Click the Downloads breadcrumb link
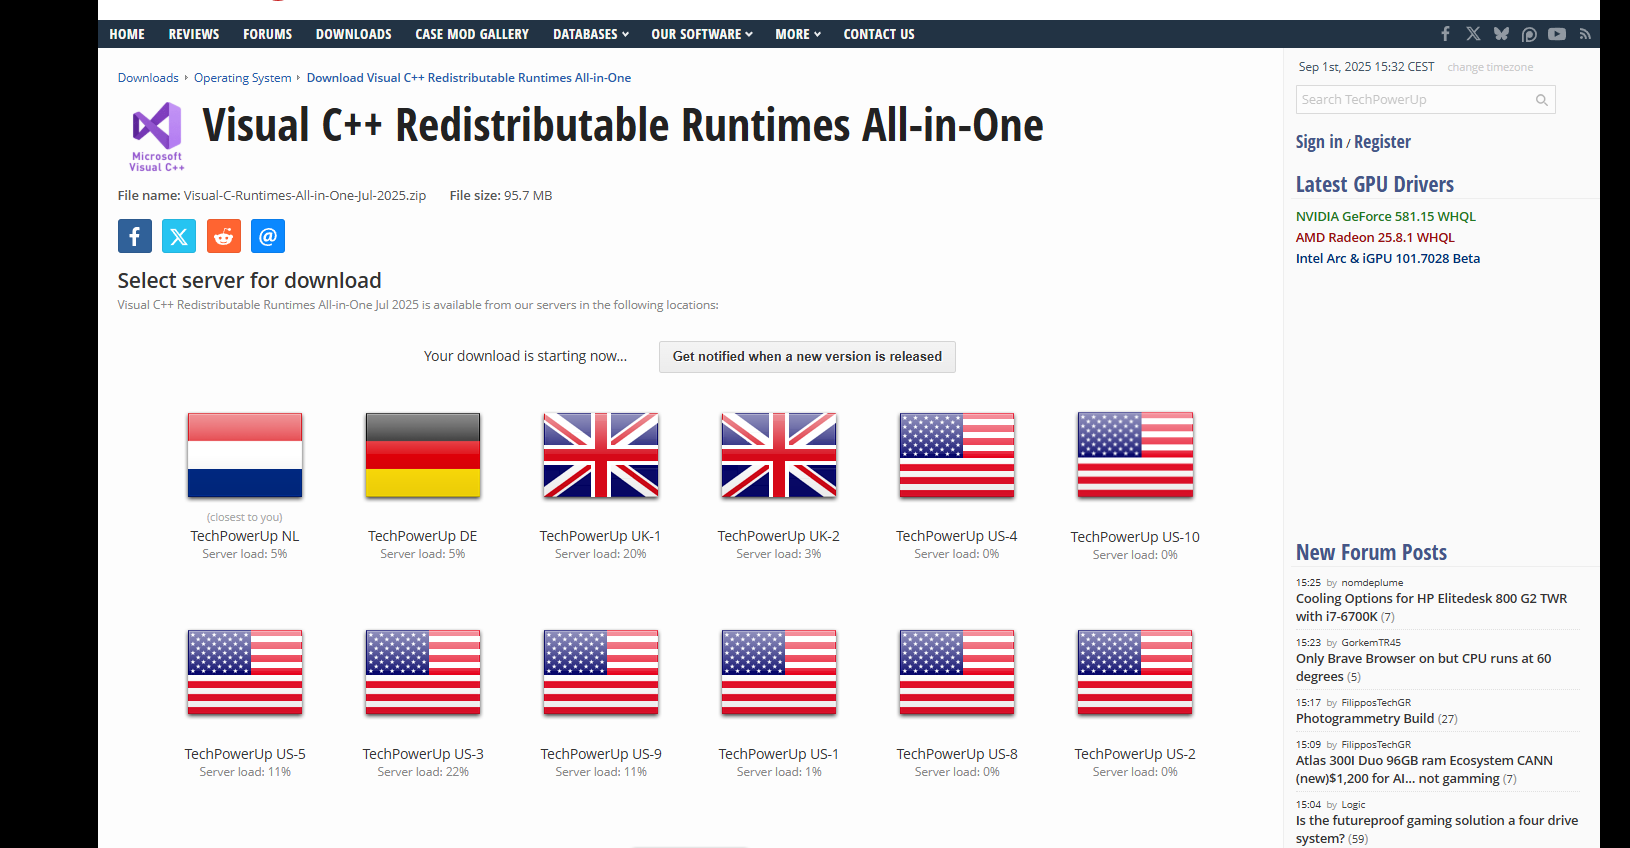 pyautogui.click(x=148, y=78)
